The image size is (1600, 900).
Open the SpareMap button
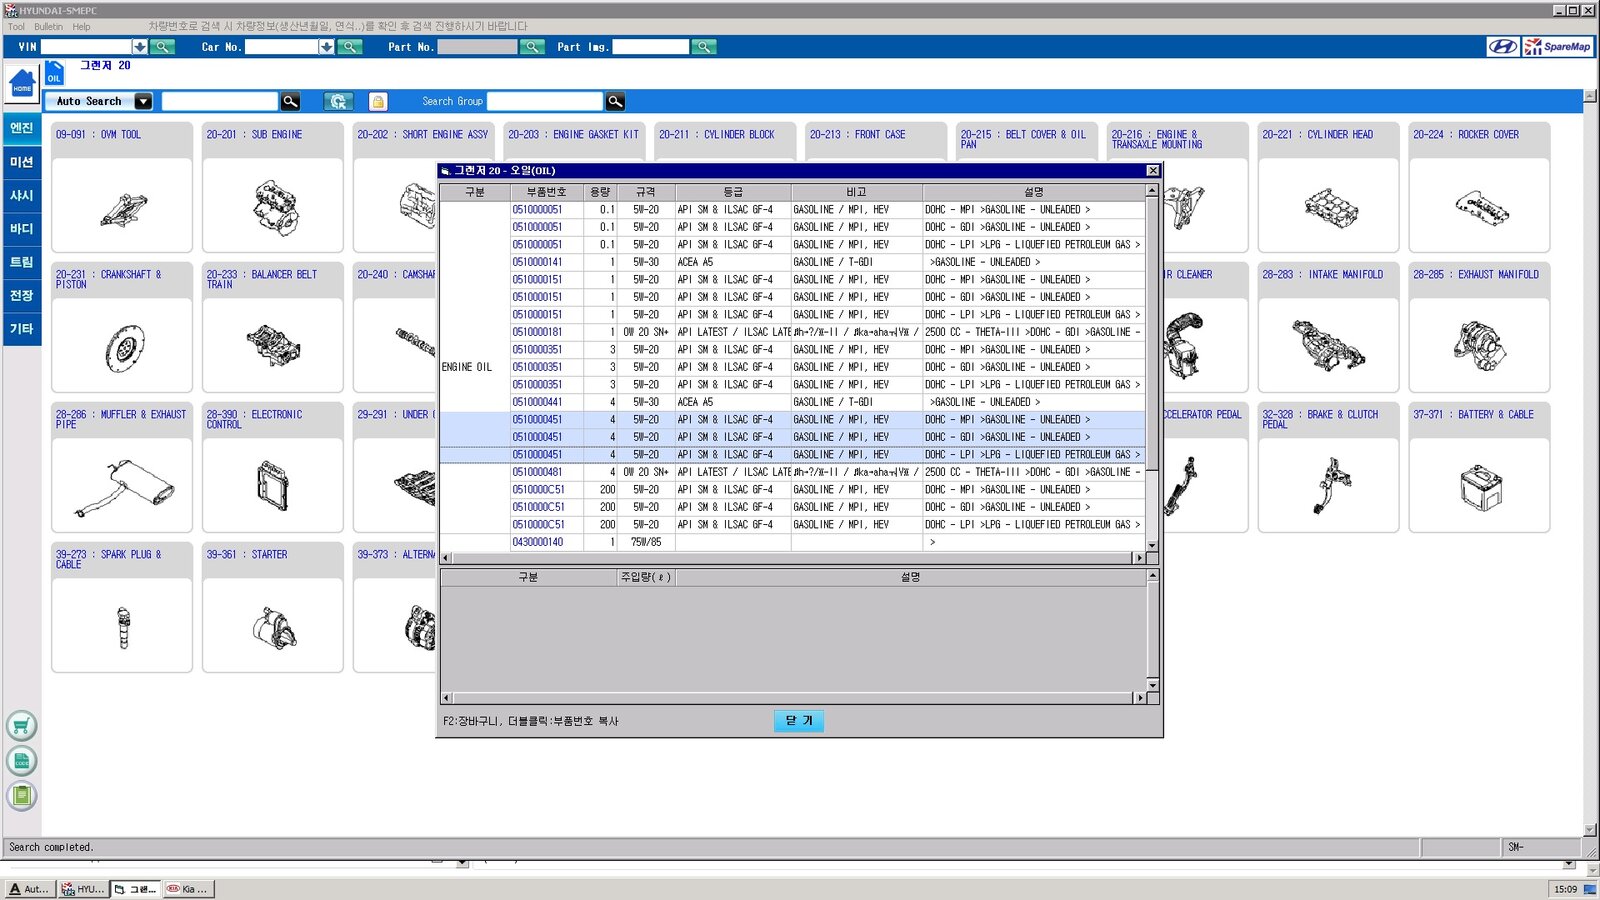coord(1558,47)
